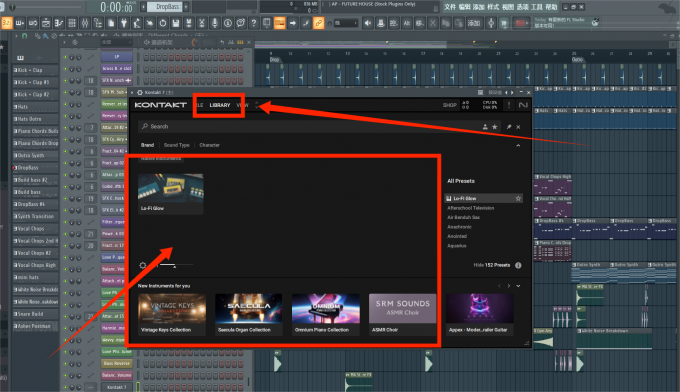Select the Sound Type filter tab

(177, 145)
